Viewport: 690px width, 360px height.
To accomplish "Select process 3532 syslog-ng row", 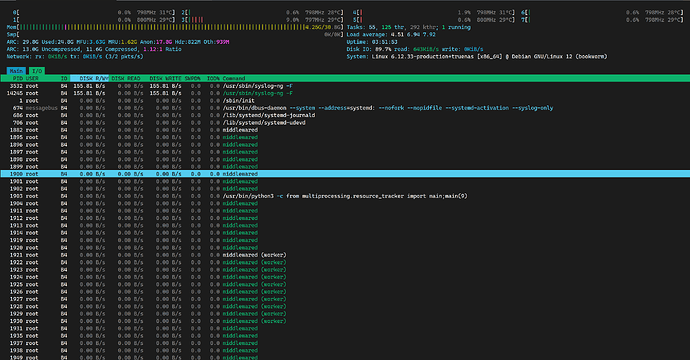I will [x=345, y=86].
